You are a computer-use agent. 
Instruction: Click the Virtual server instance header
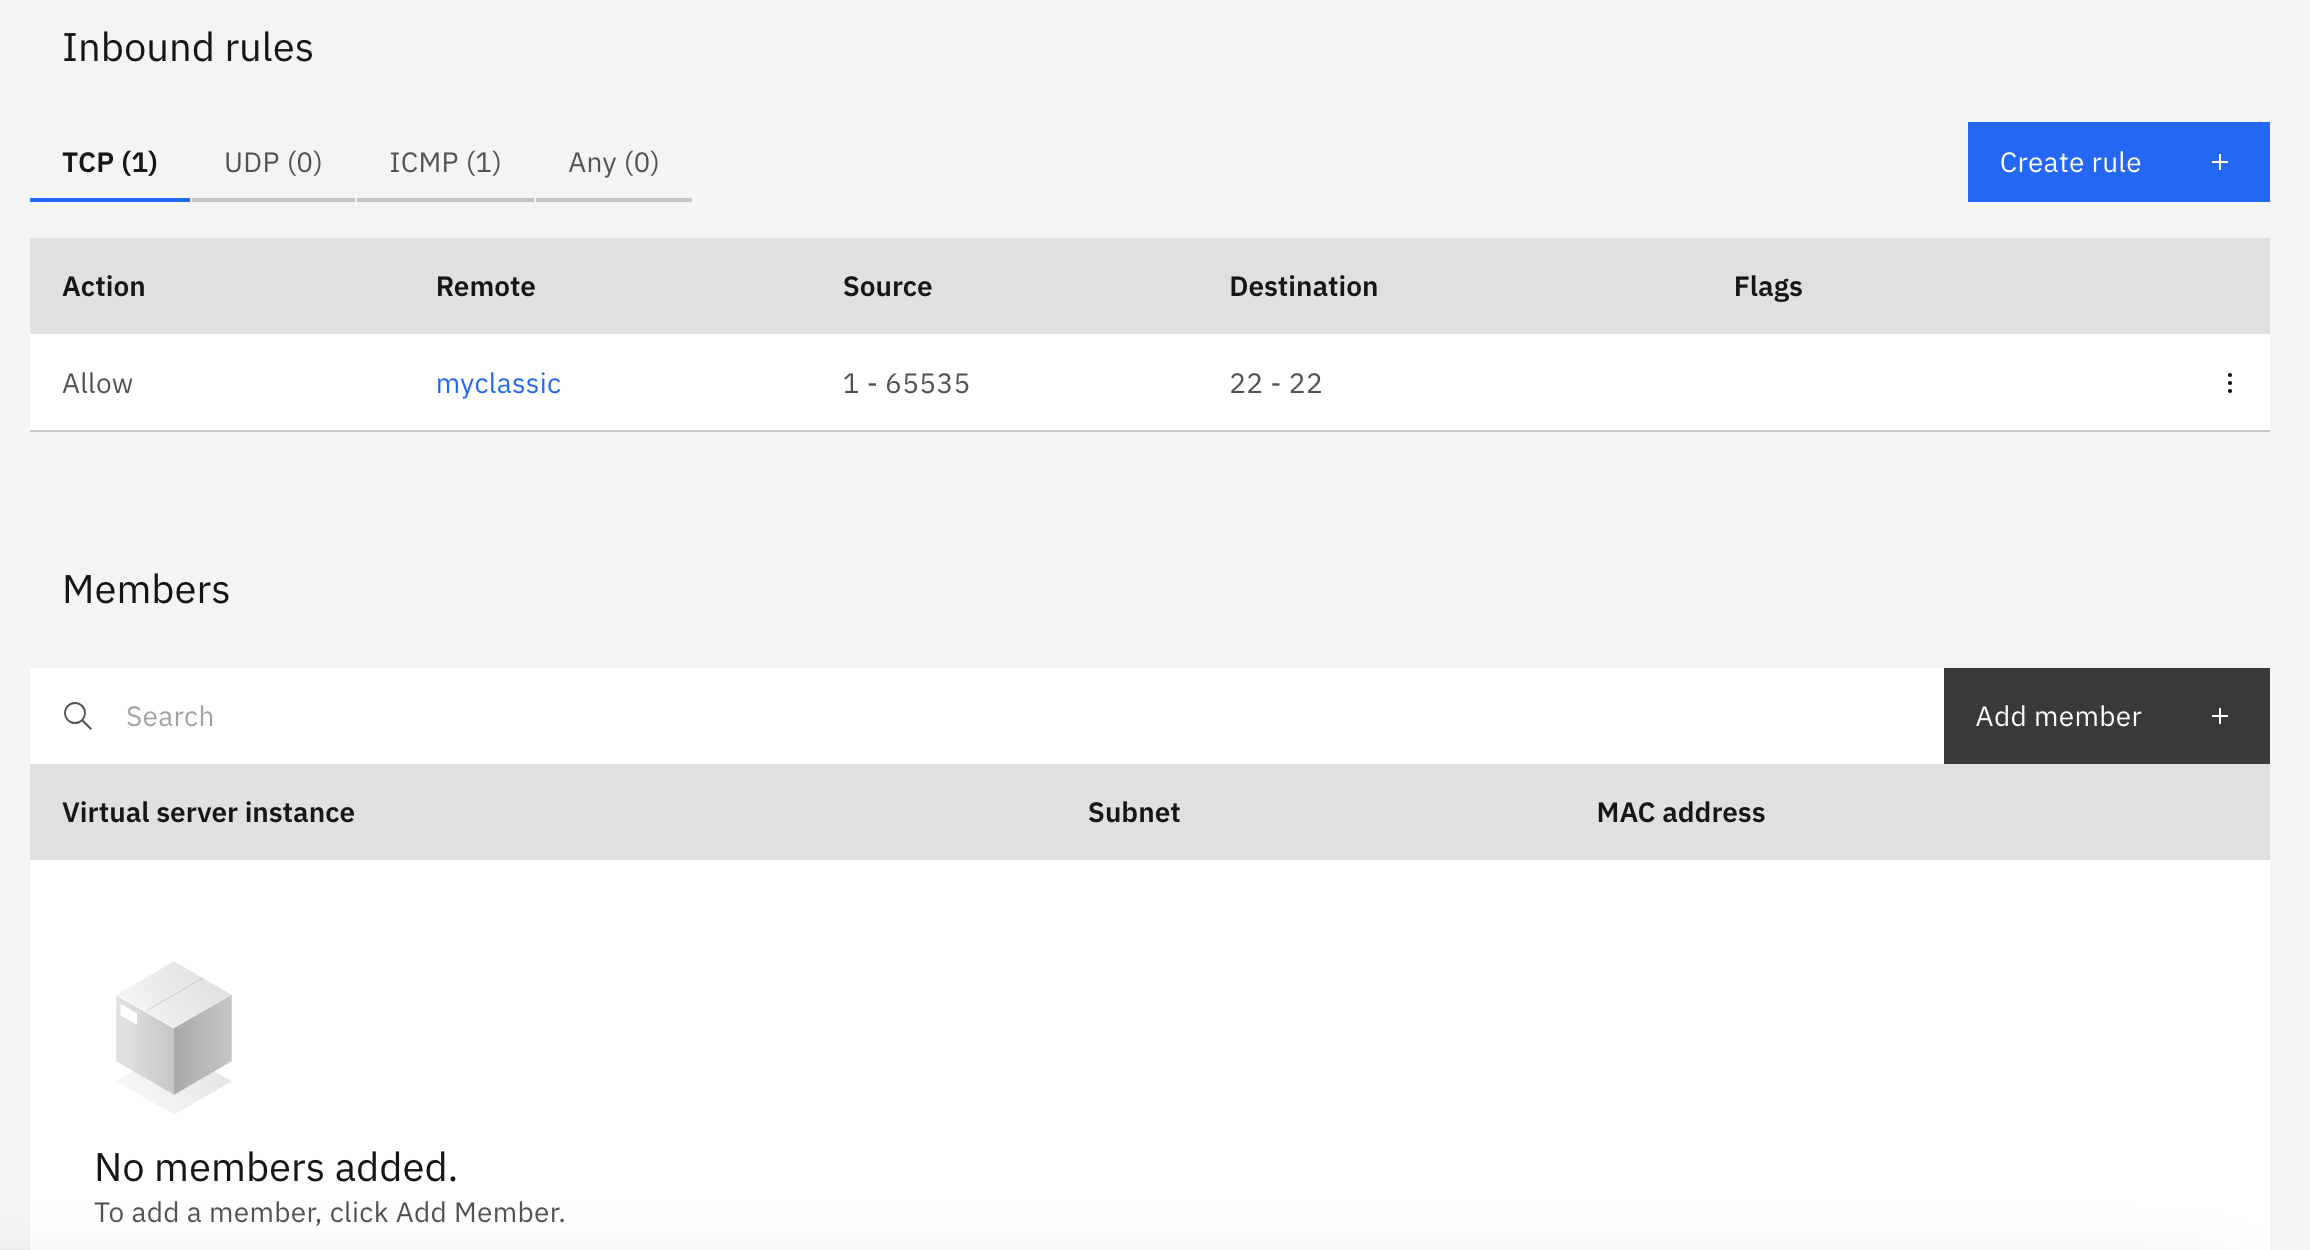click(208, 812)
